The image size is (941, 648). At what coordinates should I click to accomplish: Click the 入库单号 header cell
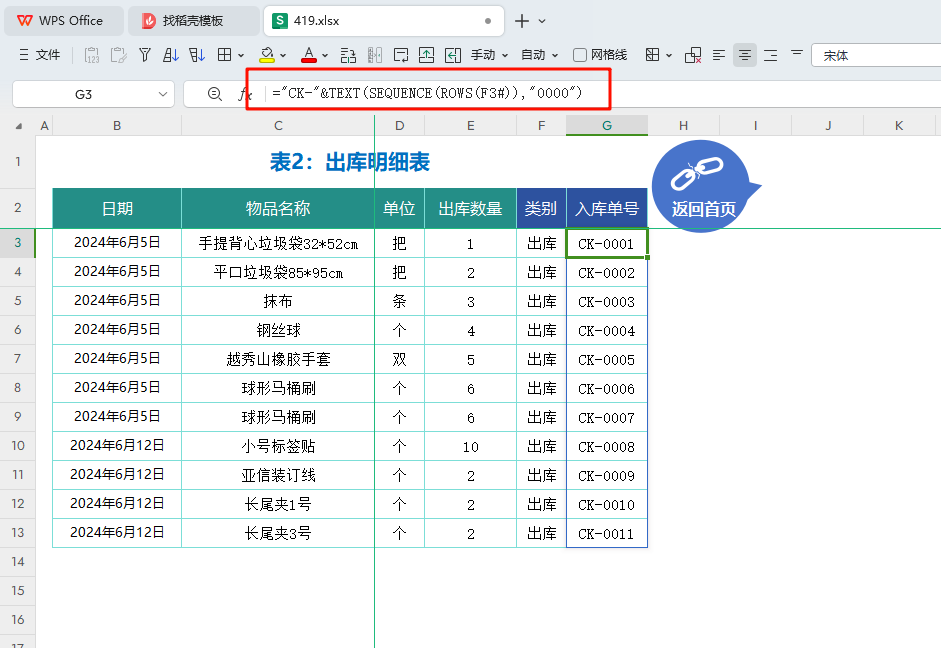pos(607,208)
